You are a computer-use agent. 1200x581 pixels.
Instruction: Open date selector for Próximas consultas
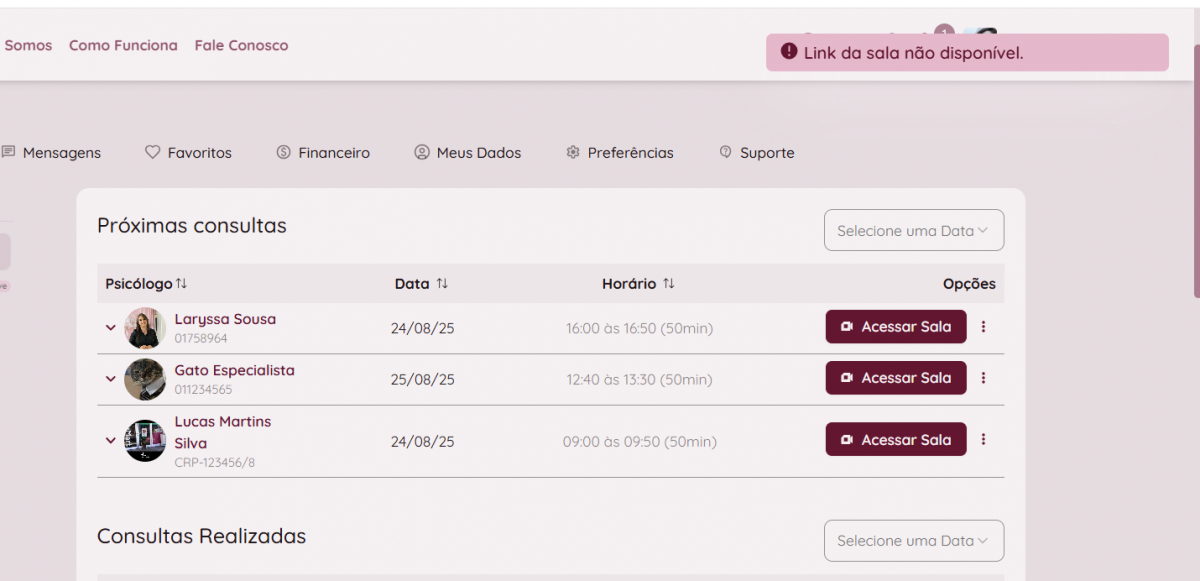pyautogui.click(x=913, y=231)
